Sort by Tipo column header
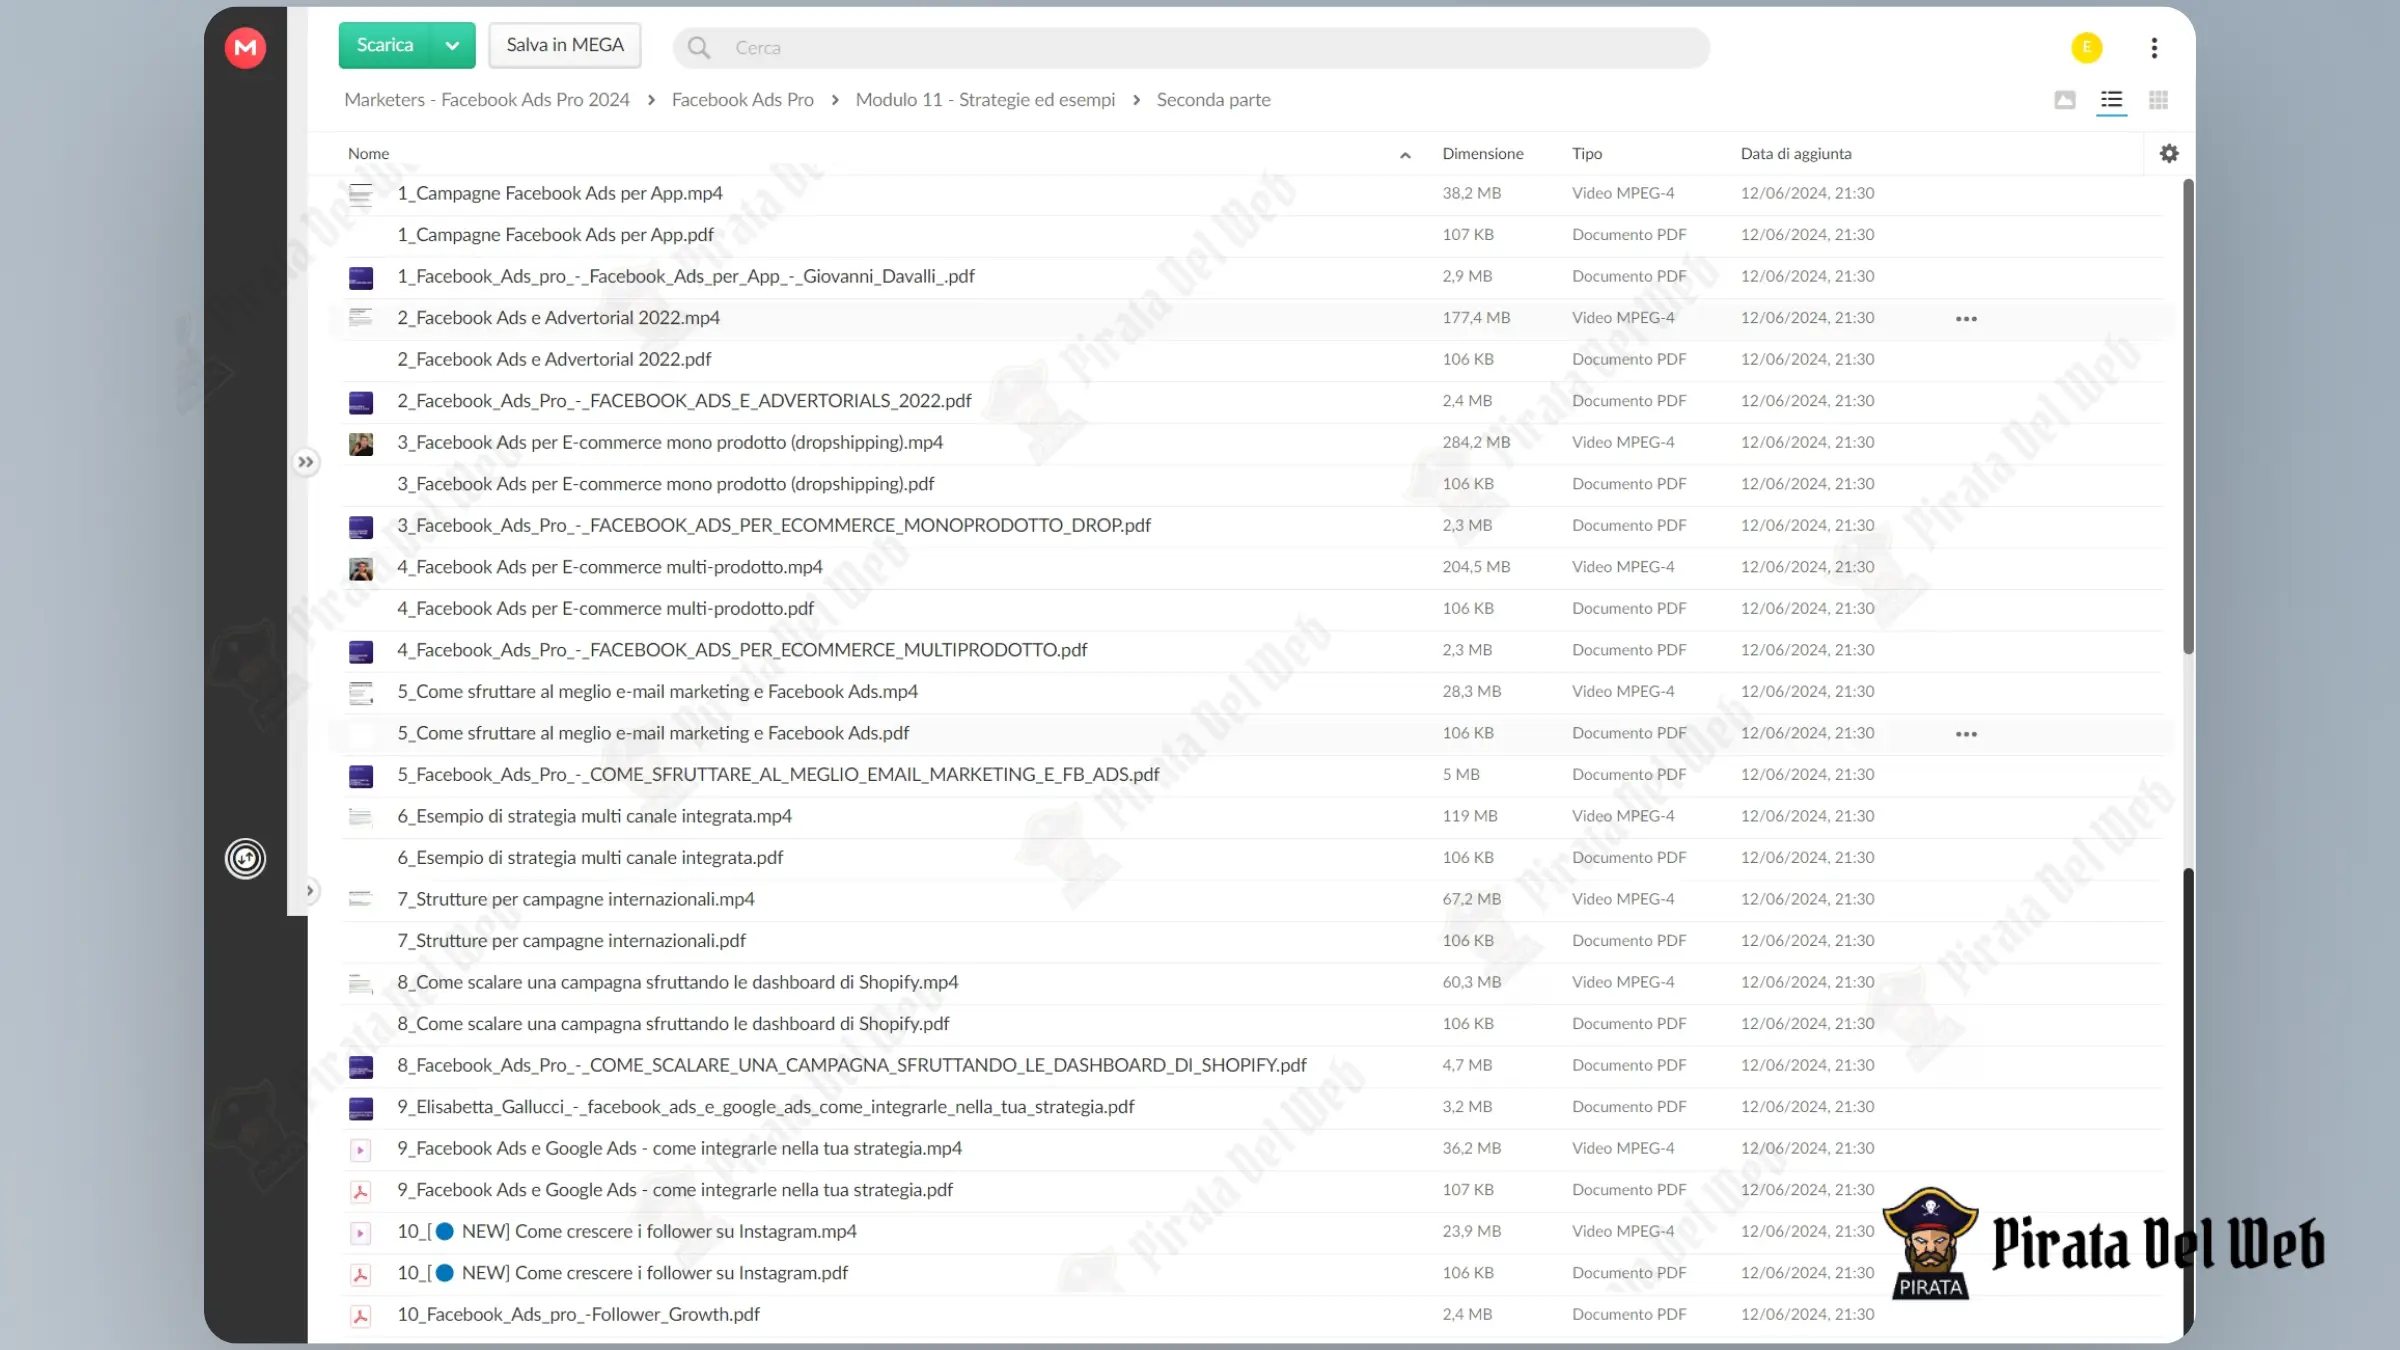Viewport: 2400px width, 1350px height. click(1586, 154)
